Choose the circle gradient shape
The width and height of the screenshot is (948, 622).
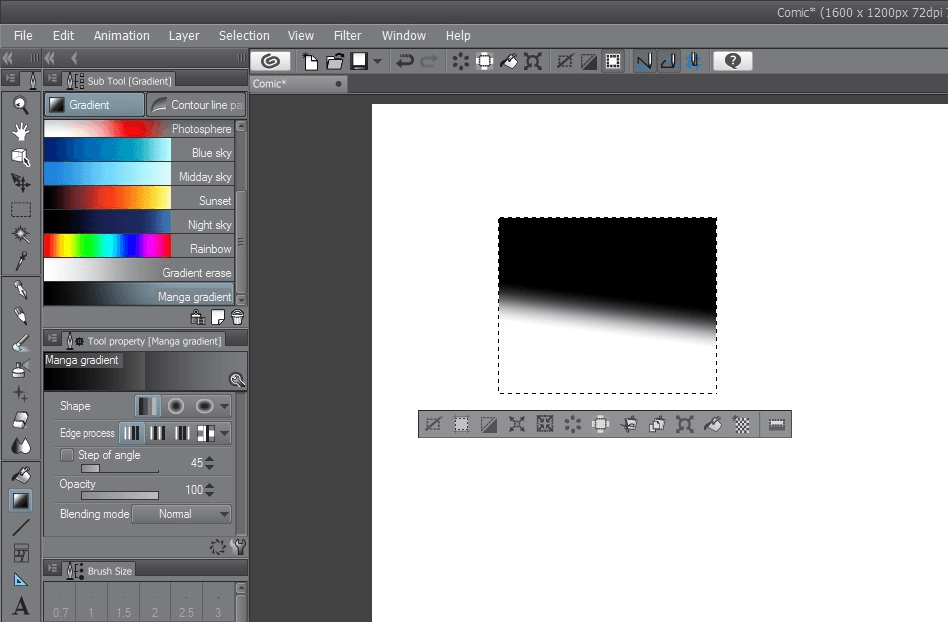coord(176,406)
